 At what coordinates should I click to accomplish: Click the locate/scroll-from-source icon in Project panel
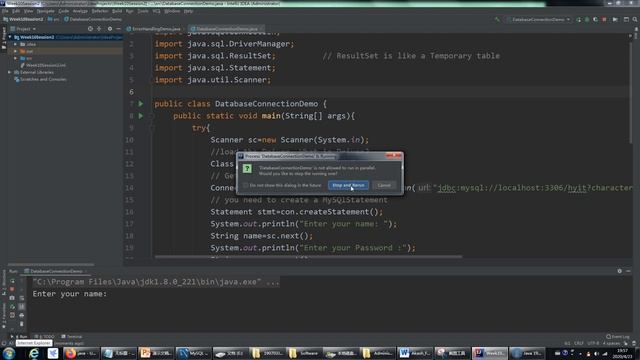[90, 29]
